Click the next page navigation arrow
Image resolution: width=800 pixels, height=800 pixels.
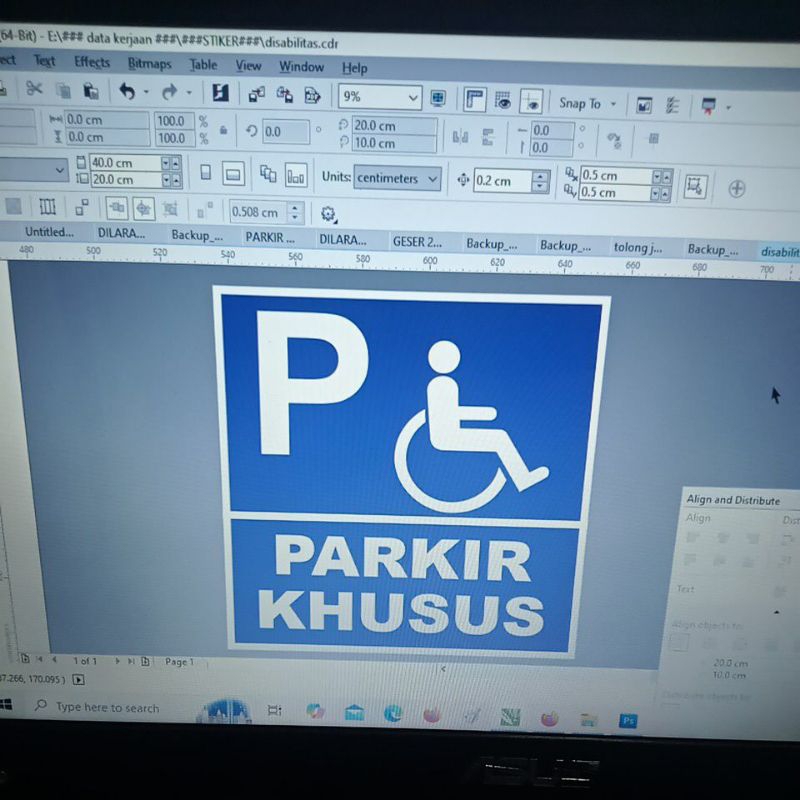coord(117,661)
